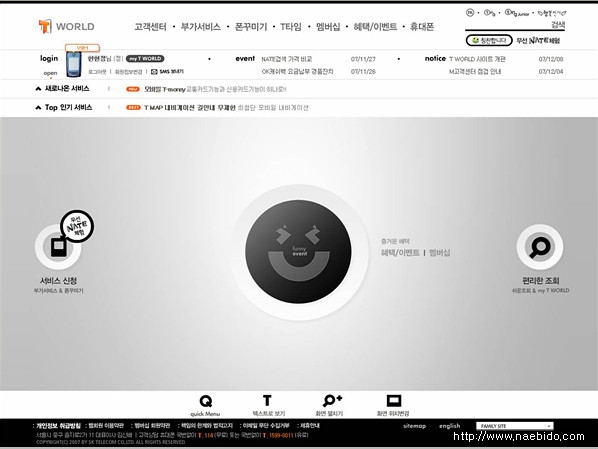
Task: Open notice M고객센터 점검 안내
Action: (475, 71)
